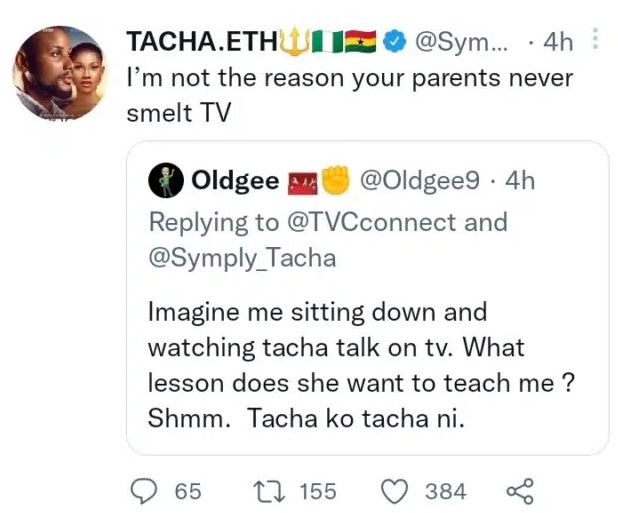Click the quoted tweet's 4h timestamp
This screenshot has height=513, width=618.
(x=521, y=182)
